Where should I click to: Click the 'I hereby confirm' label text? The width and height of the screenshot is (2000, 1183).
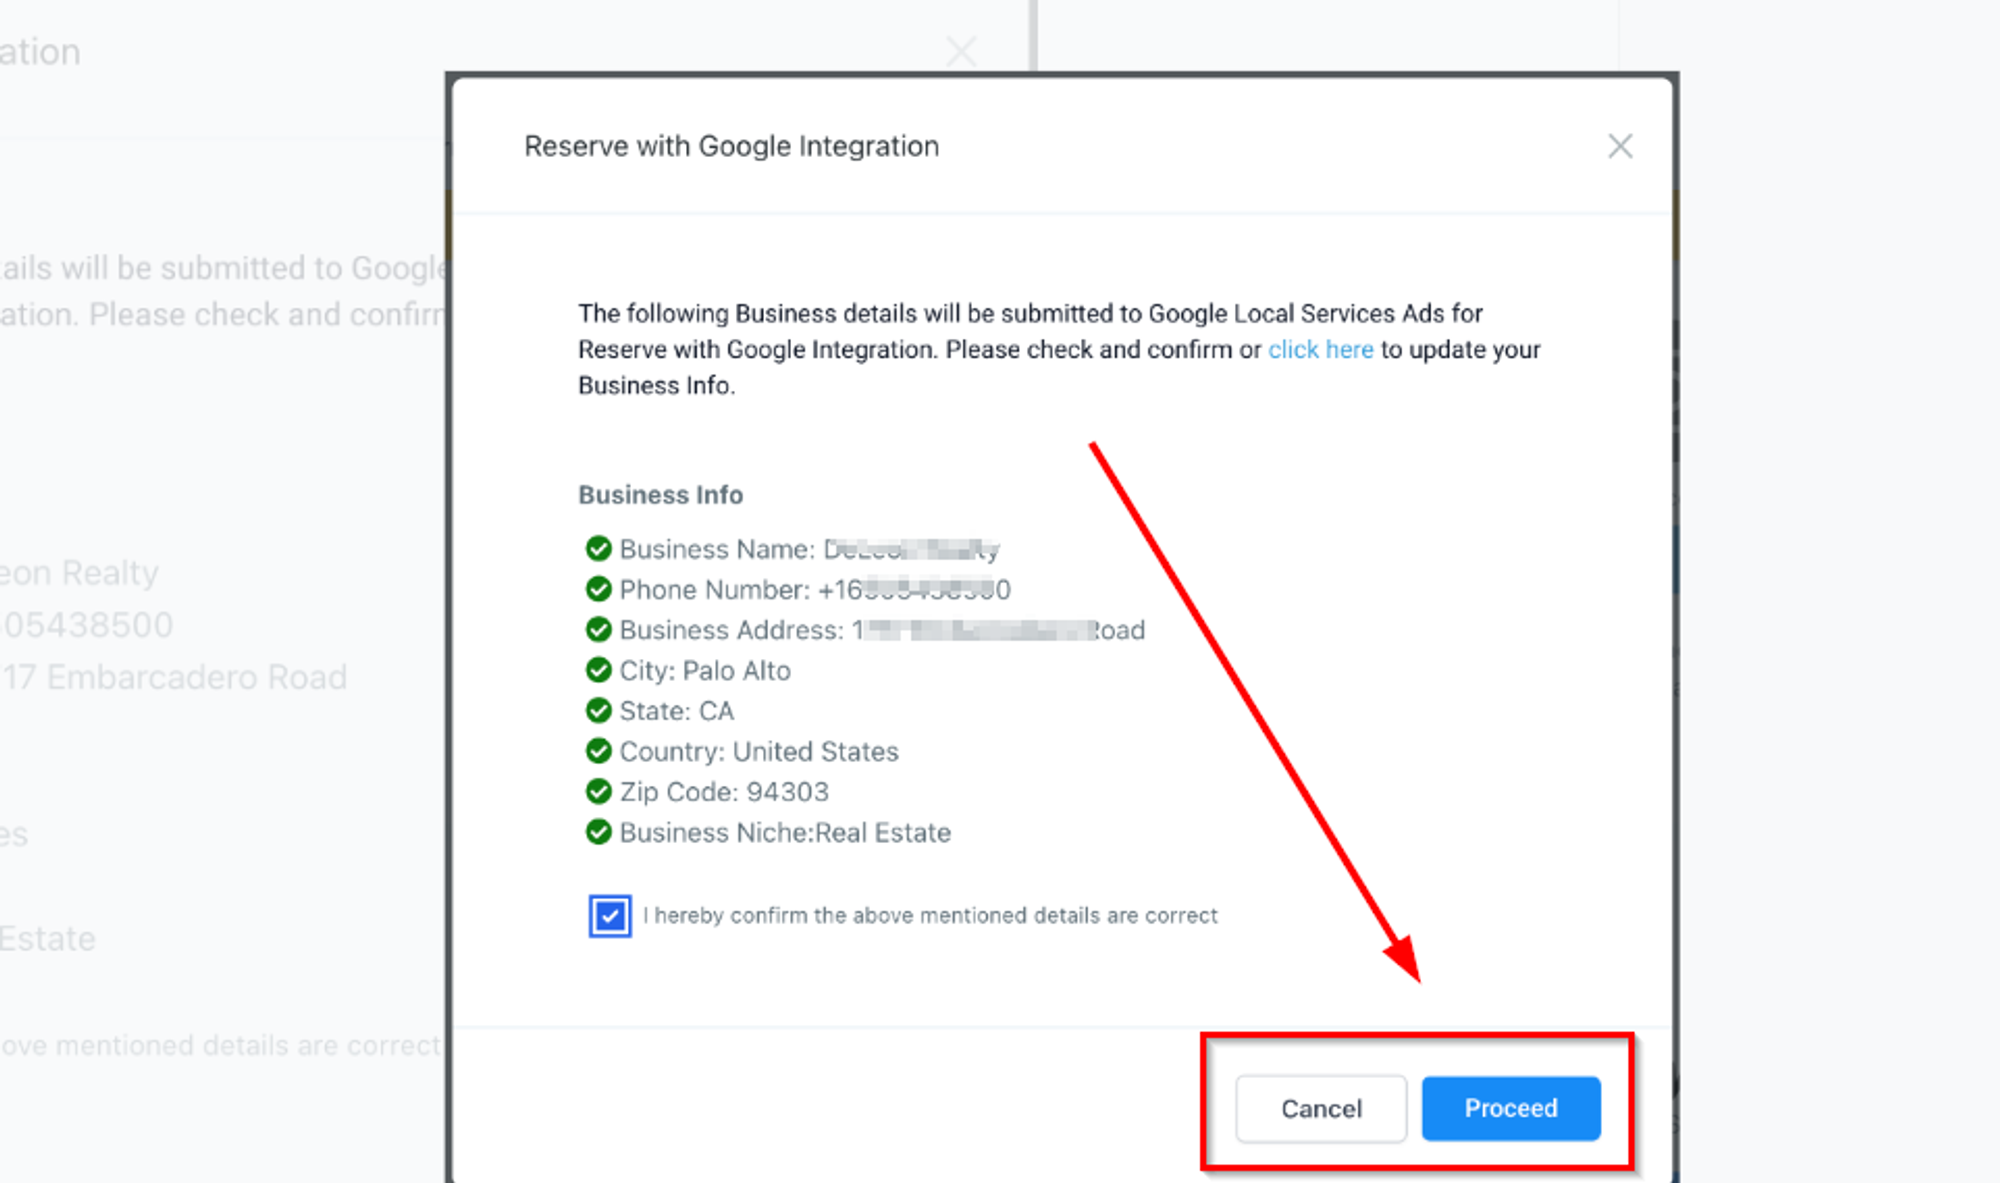pos(930,916)
